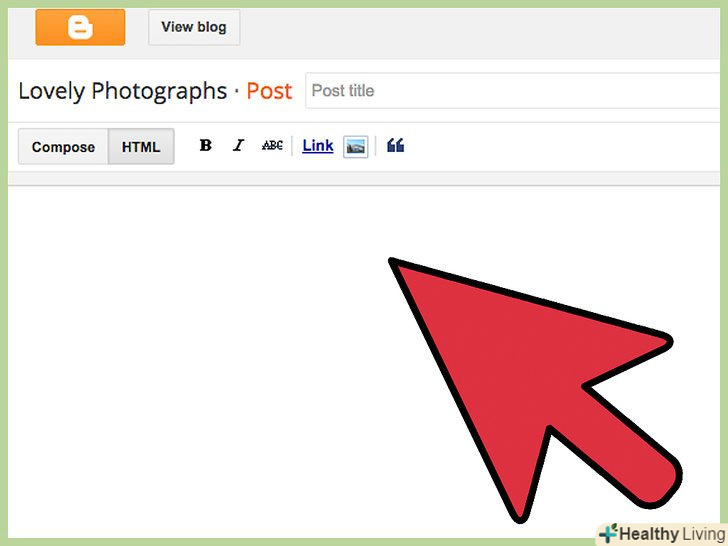The image size is (728, 546).
Task: Focus the Post title field
Action: [513, 91]
